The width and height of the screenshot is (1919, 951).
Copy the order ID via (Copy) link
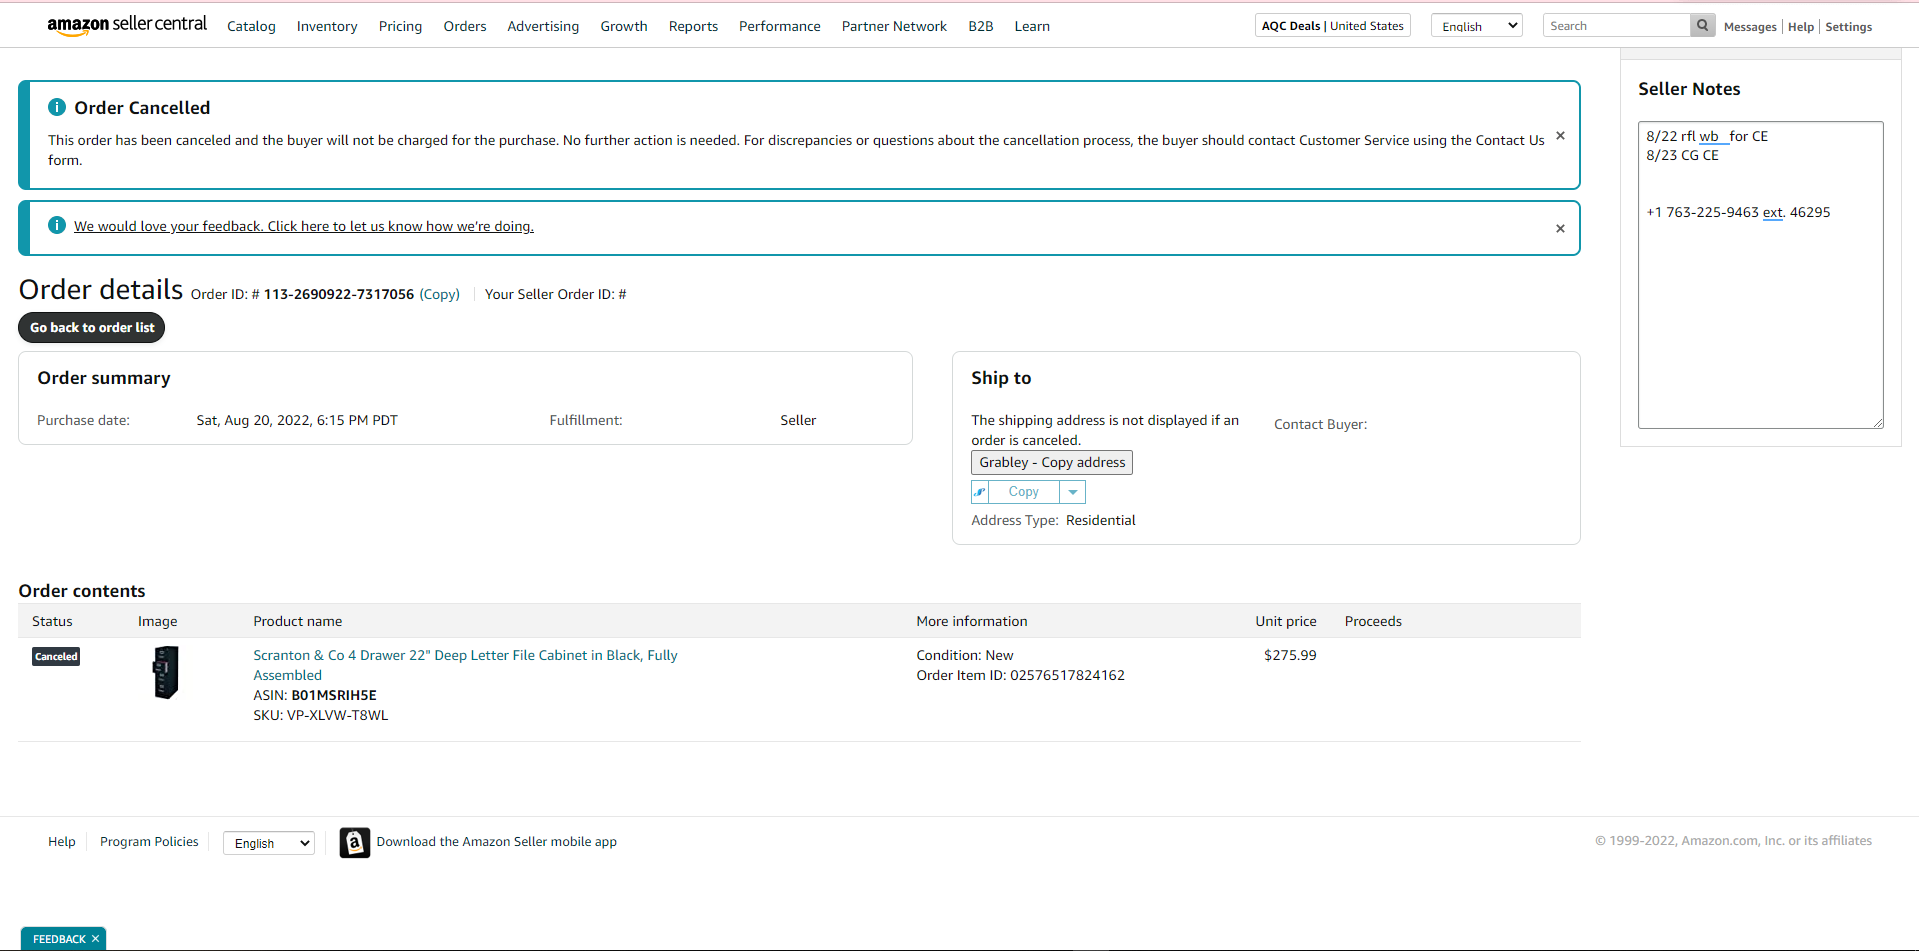coord(440,294)
